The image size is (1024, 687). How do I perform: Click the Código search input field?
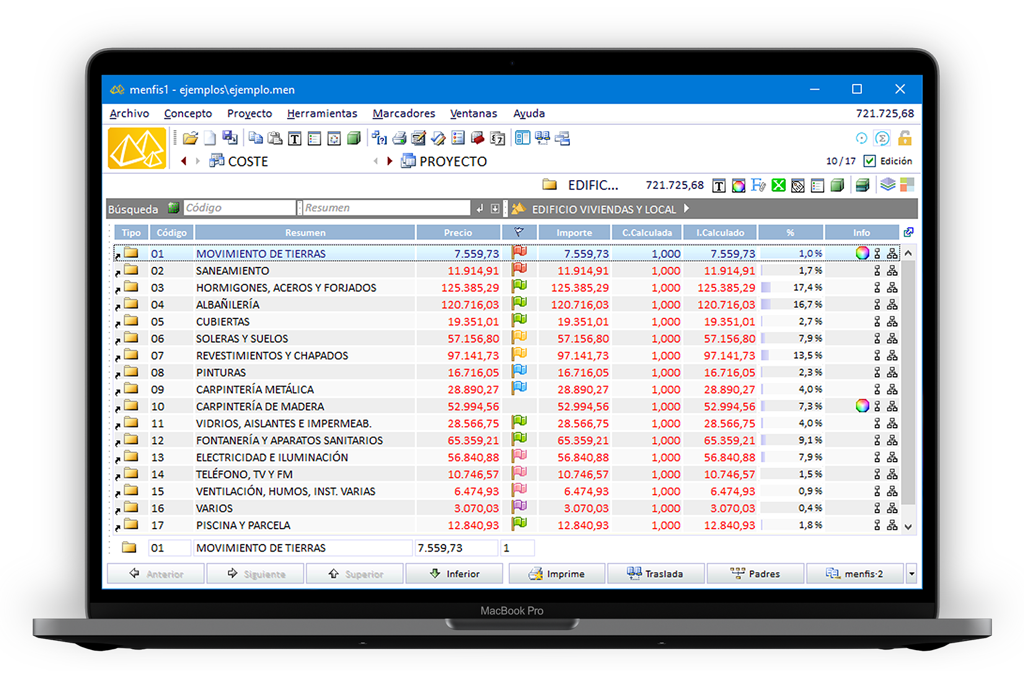240,208
